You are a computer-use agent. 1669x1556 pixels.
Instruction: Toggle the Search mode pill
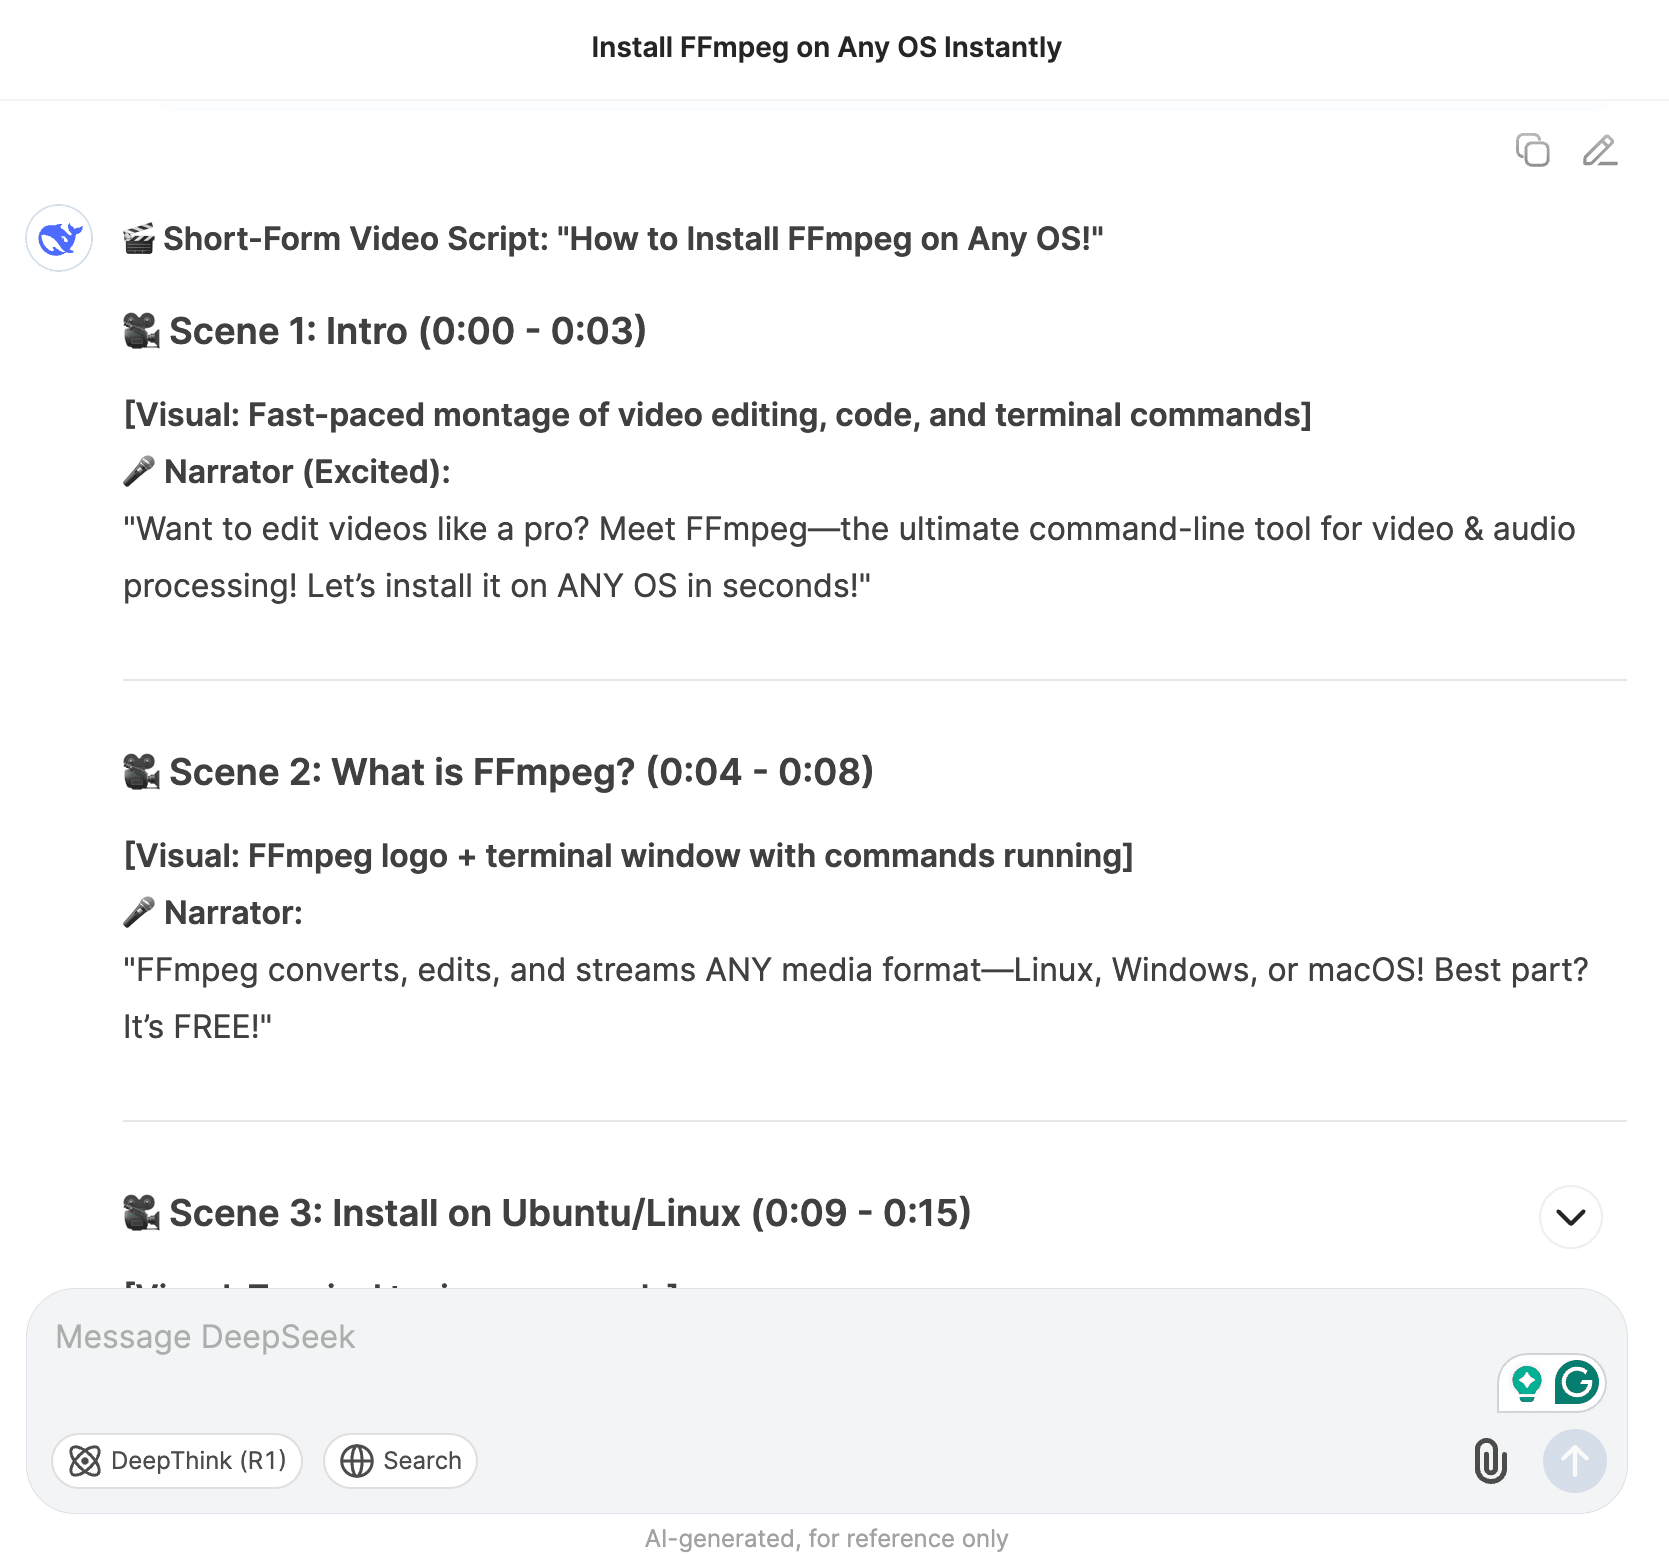pos(400,1461)
